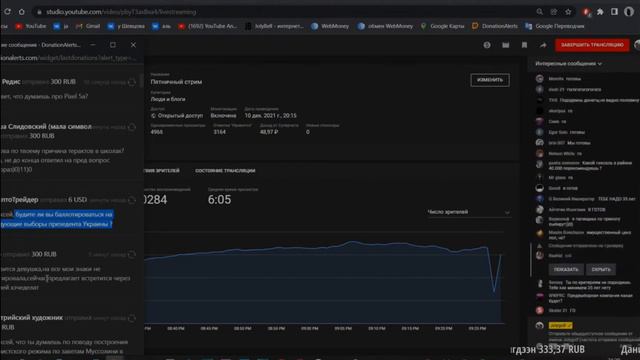This screenshot has height=360, width=640.
Task: Click the super chat revenue '48,97 ₽'
Action: pos(269,132)
